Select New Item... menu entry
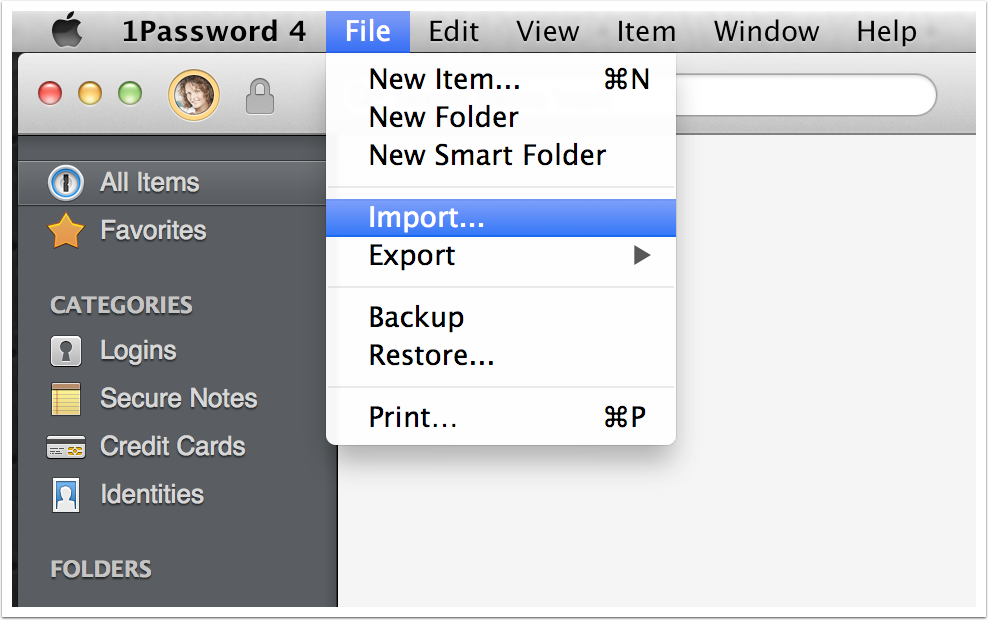 point(444,79)
